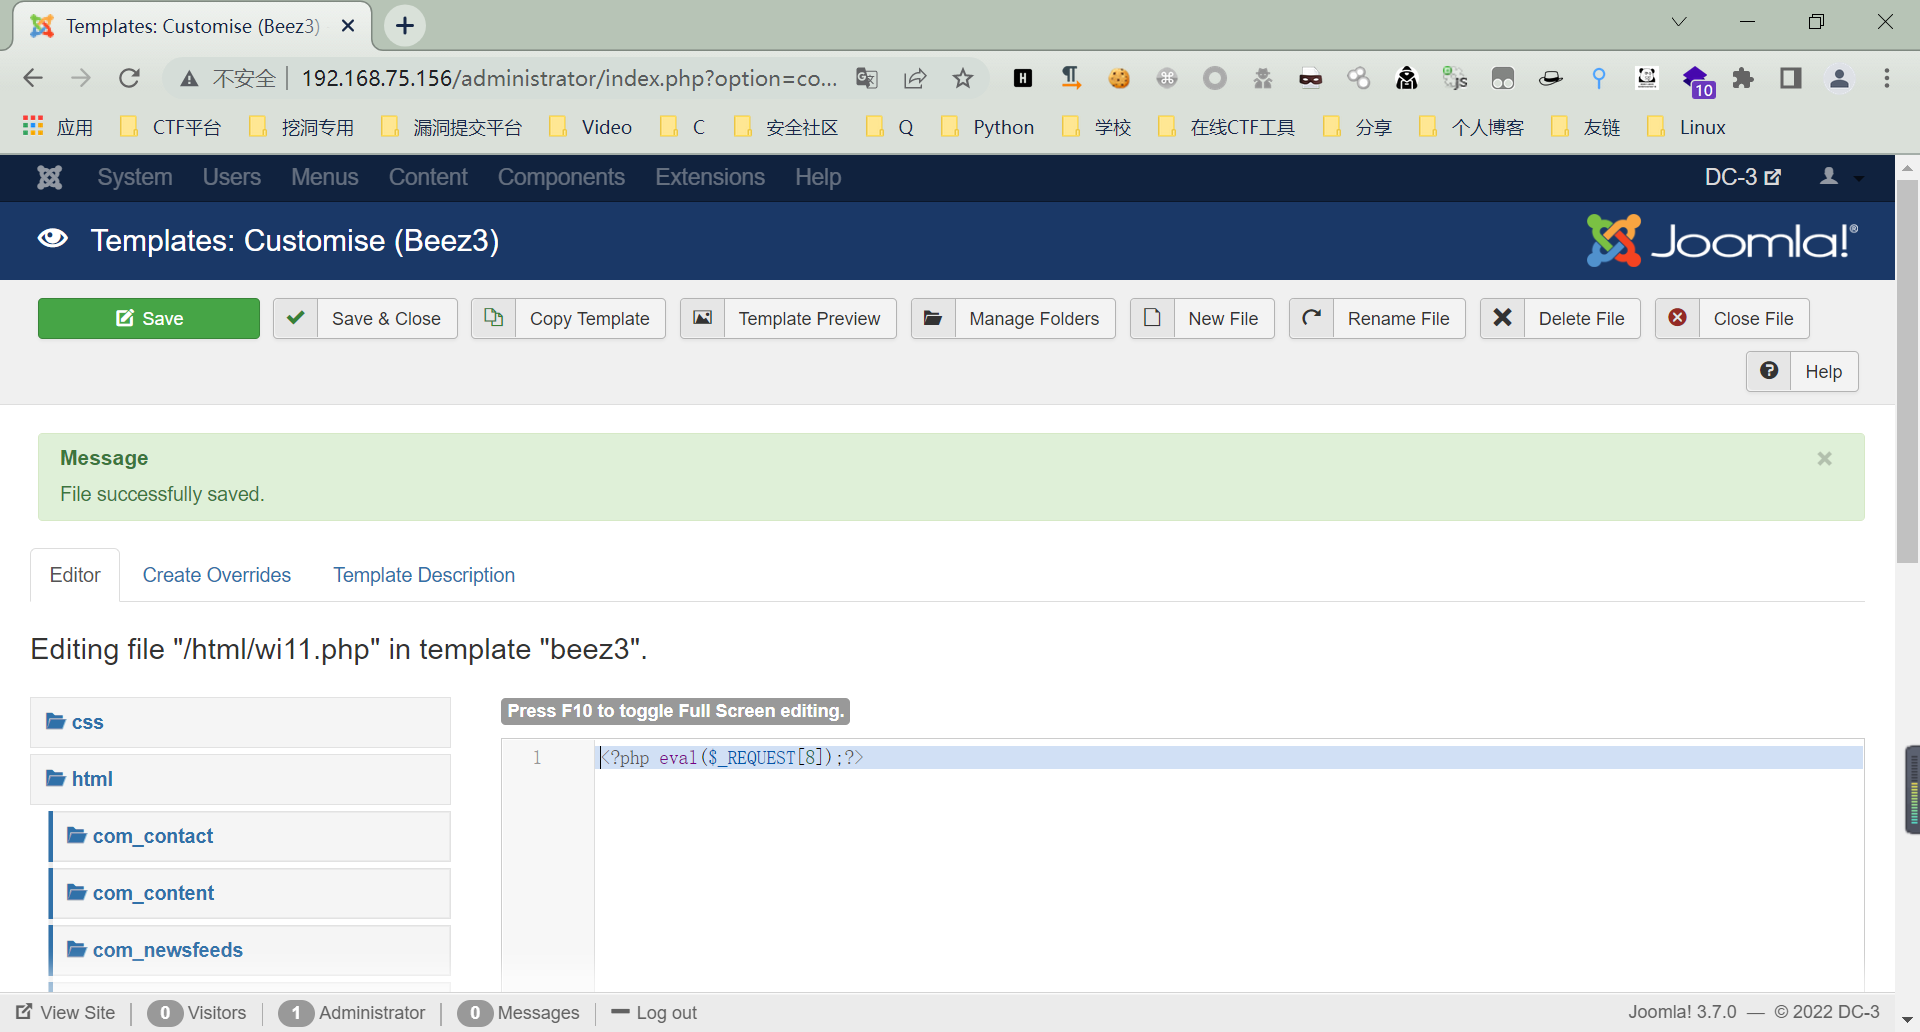Open the Python bookmark folder
This screenshot has height=1032, width=1920.
click(x=988, y=127)
